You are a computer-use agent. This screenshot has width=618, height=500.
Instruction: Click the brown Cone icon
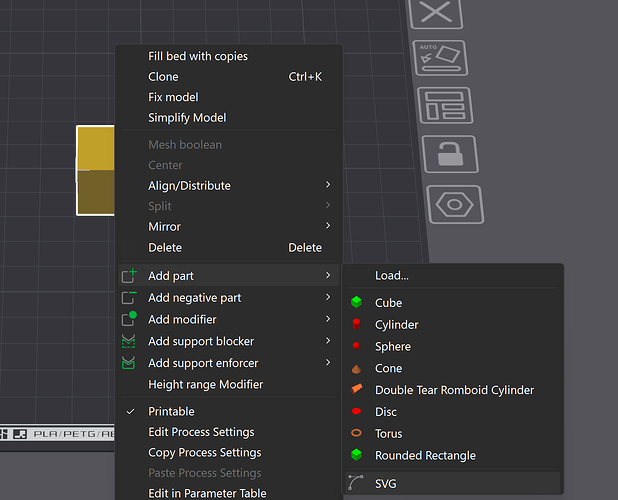click(x=356, y=369)
